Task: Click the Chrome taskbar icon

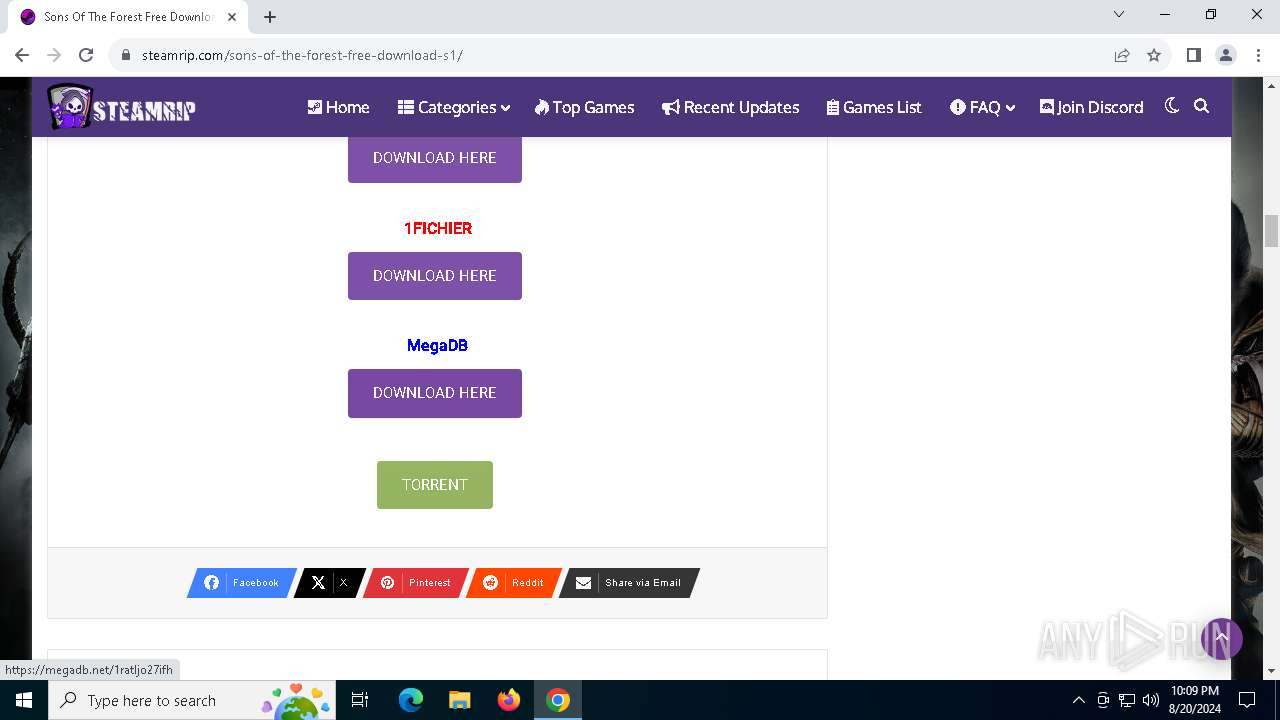Action: pyautogui.click(x=558, y=700)
